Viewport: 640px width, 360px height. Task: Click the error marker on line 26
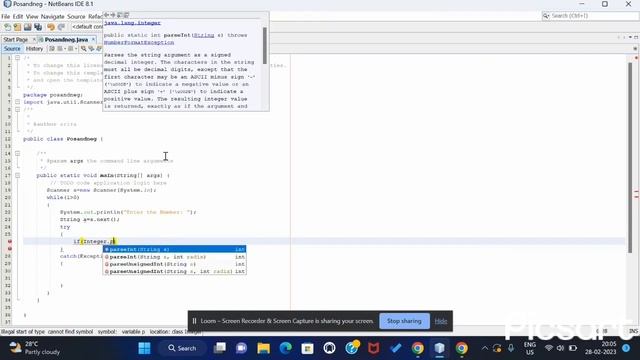(x=9, y=242)
